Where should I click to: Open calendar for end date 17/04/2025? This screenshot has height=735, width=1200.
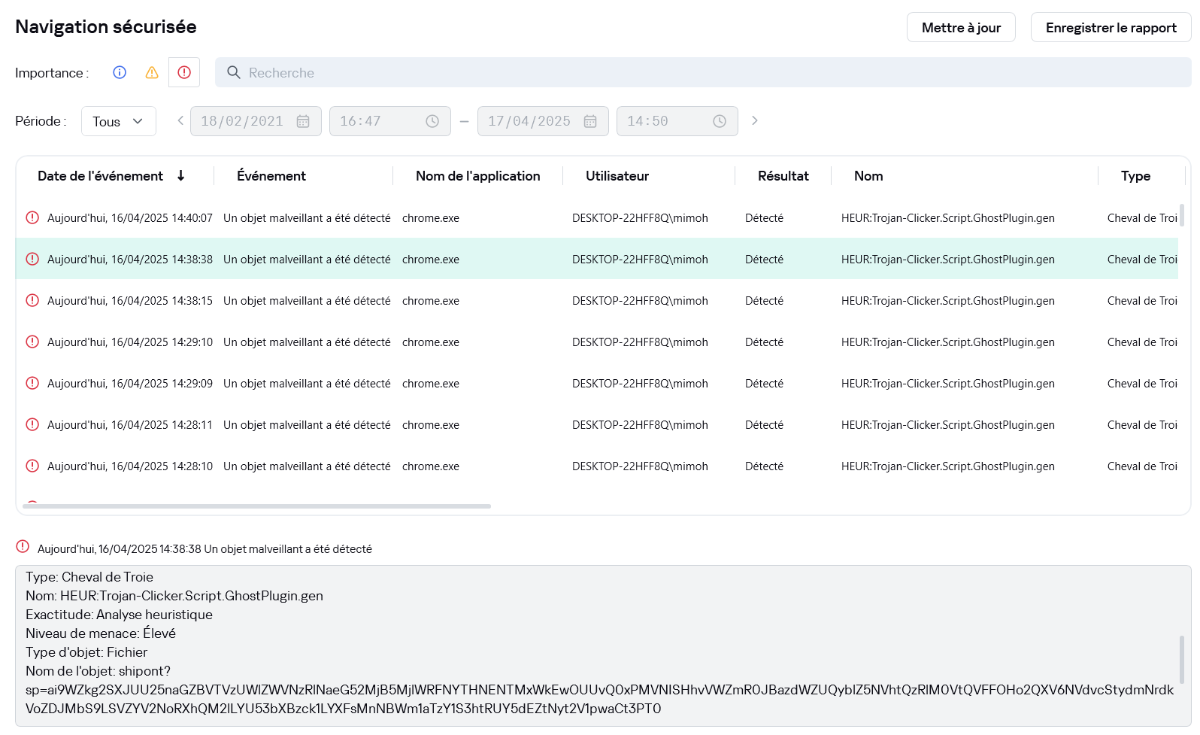click(x=590, y=121)
